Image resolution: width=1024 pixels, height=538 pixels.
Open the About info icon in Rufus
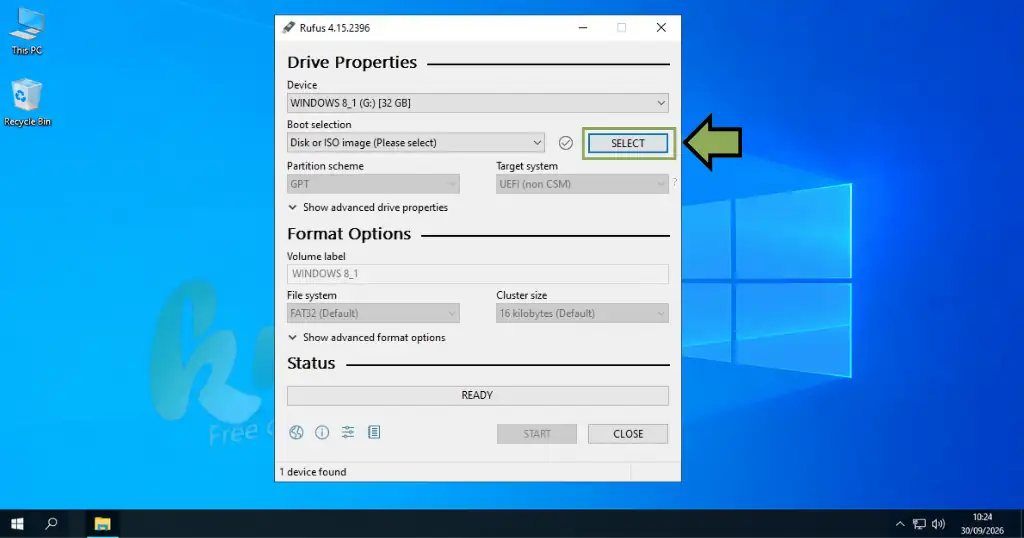point(322,432)
